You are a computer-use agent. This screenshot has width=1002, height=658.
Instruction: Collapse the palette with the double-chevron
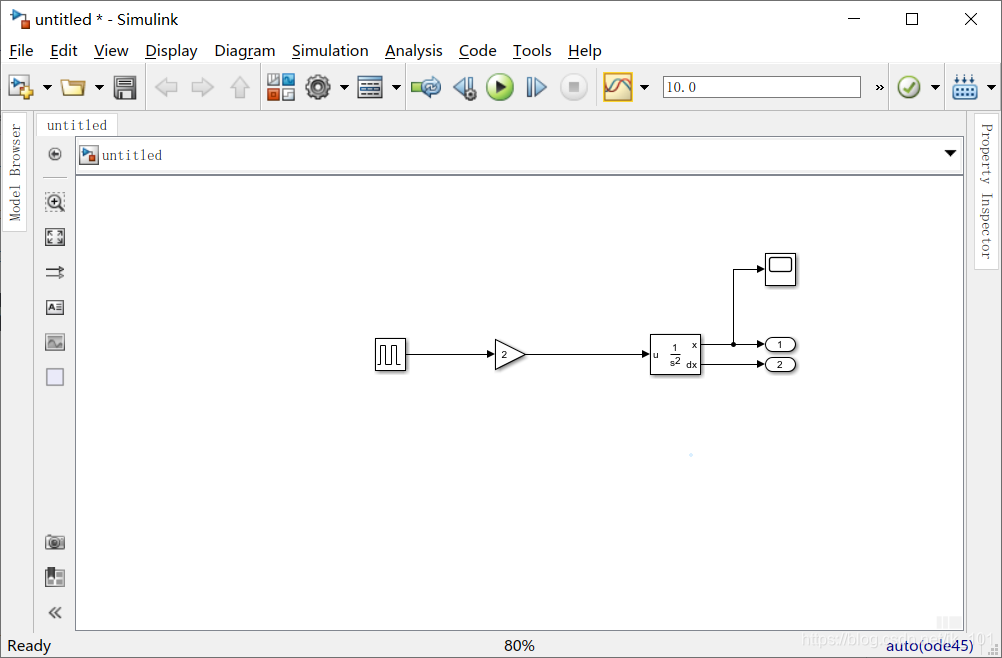55,612
